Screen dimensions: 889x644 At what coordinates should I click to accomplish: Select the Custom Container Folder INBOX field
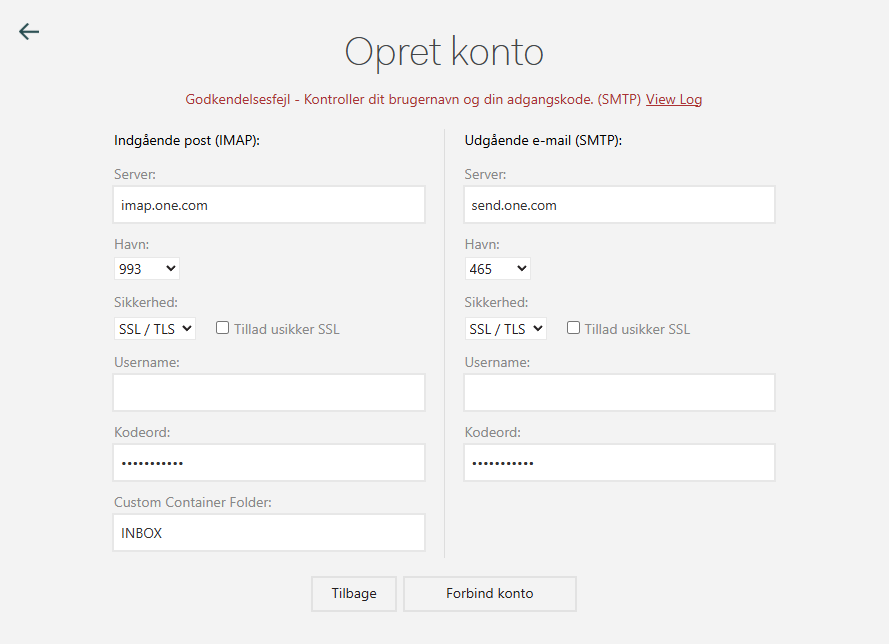(269, 533)
